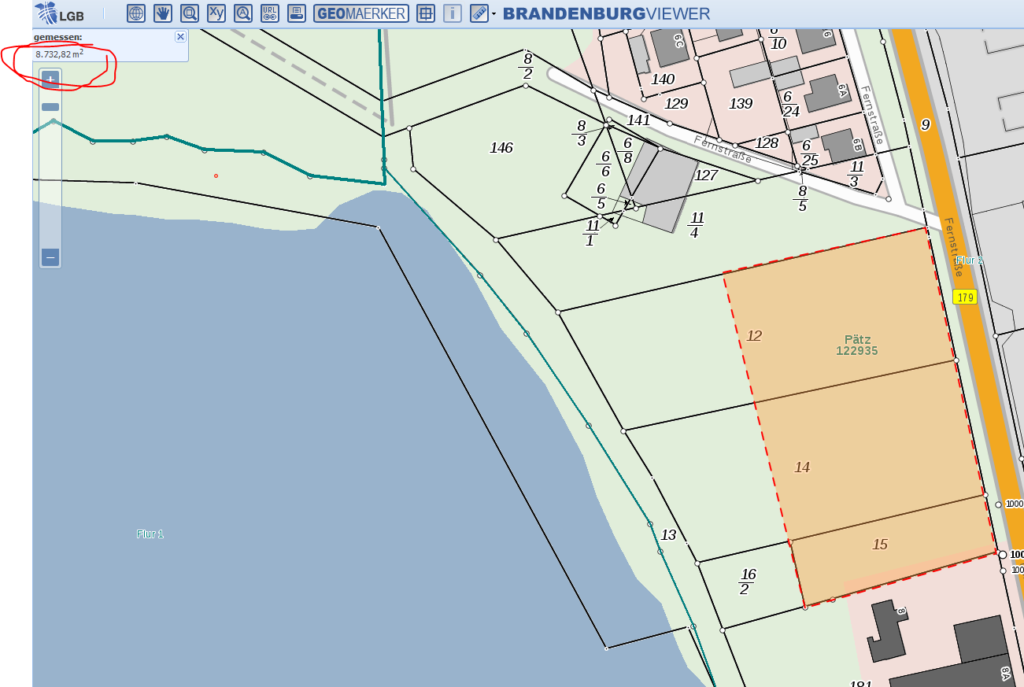Click the zoom slider handle
Screen dimensions: 1024x687
(51, 107)
